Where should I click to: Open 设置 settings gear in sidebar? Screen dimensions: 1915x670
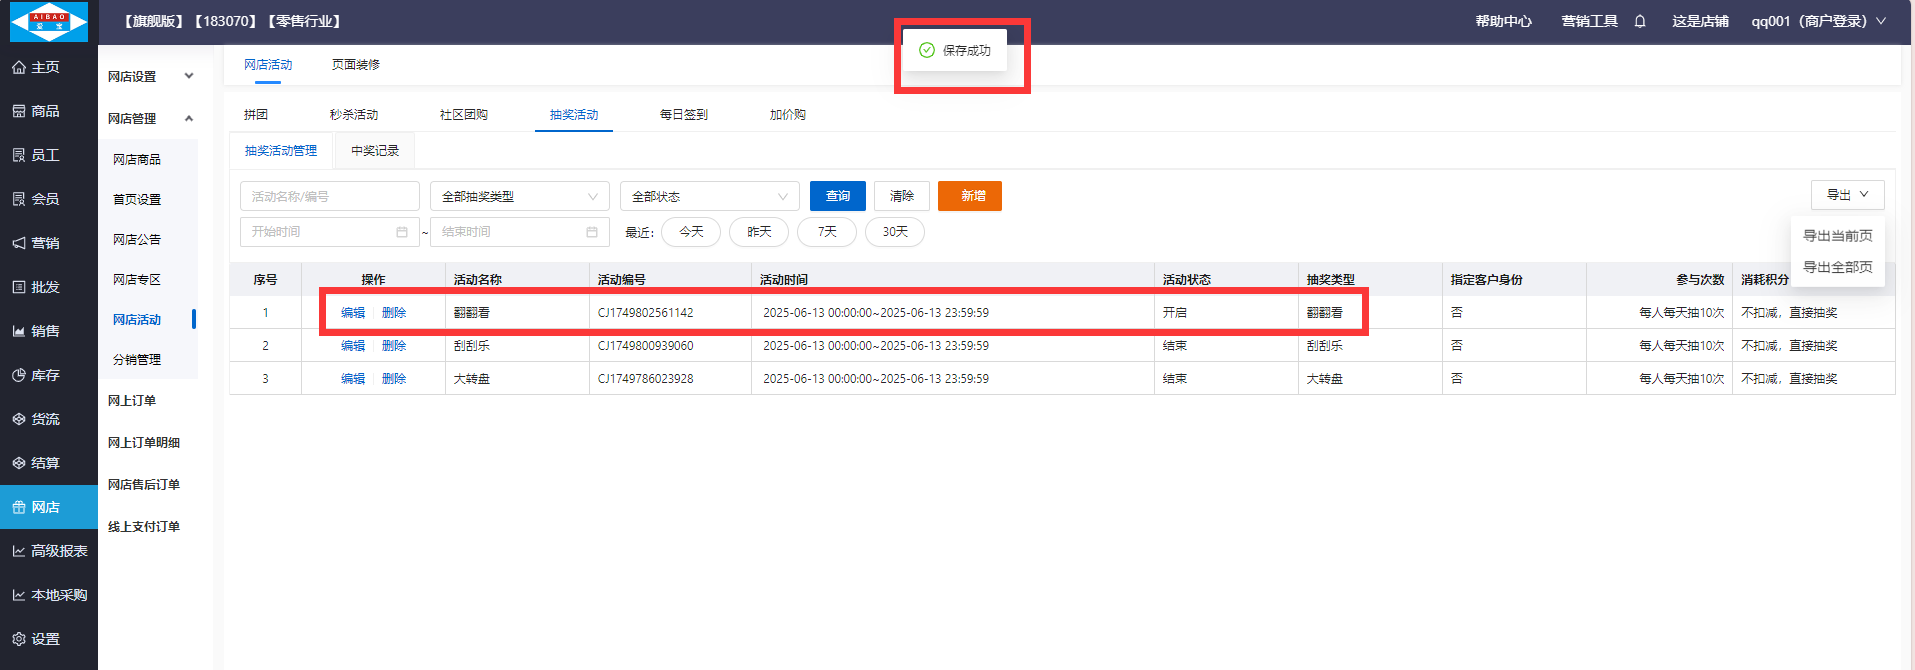pos(19,639)
